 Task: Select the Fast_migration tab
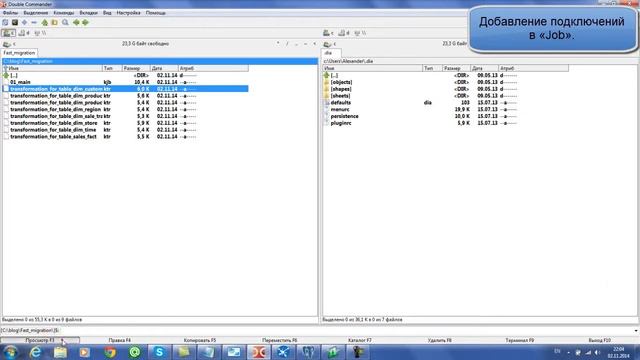click(x=19, y=53)
